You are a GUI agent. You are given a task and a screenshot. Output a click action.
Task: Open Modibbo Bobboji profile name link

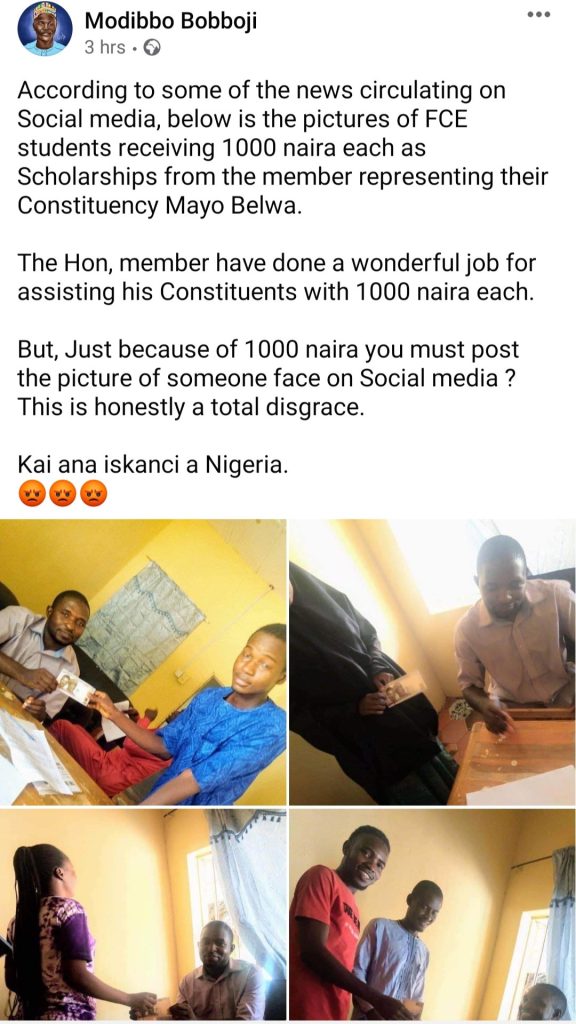point(170,21)
